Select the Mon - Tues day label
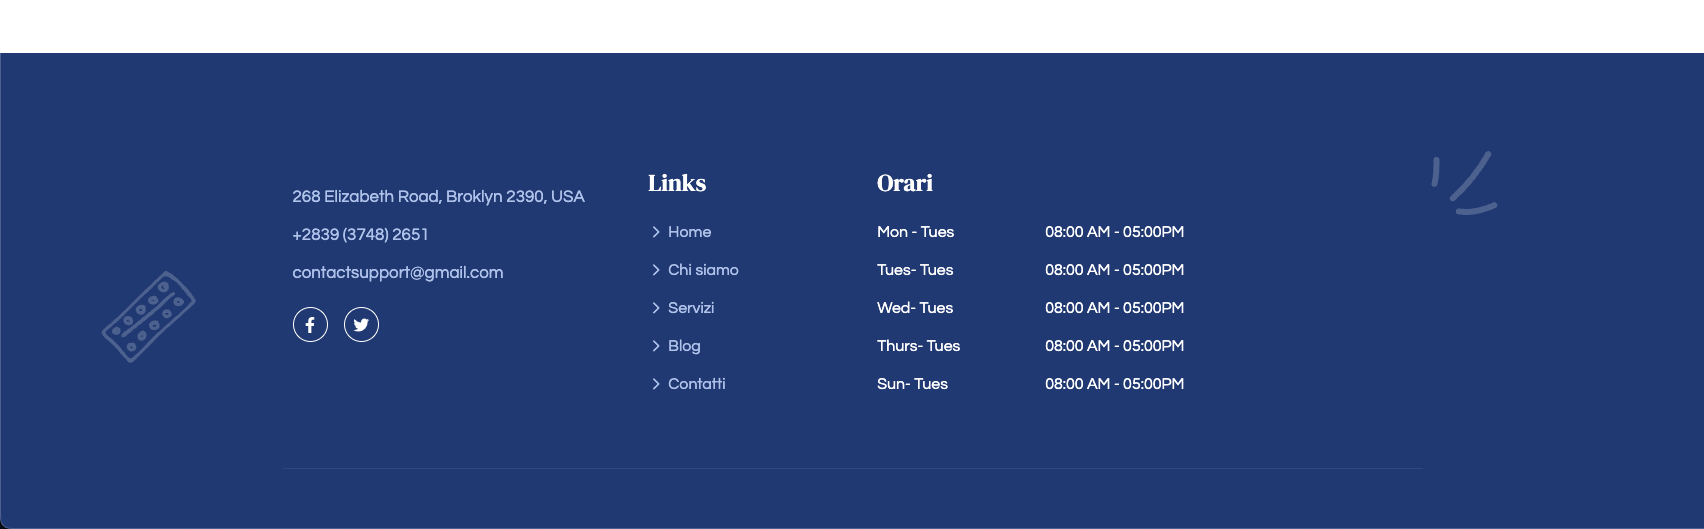Image resolution: width=1704 pixels, height=529 pixels. (x=915, y=232)
